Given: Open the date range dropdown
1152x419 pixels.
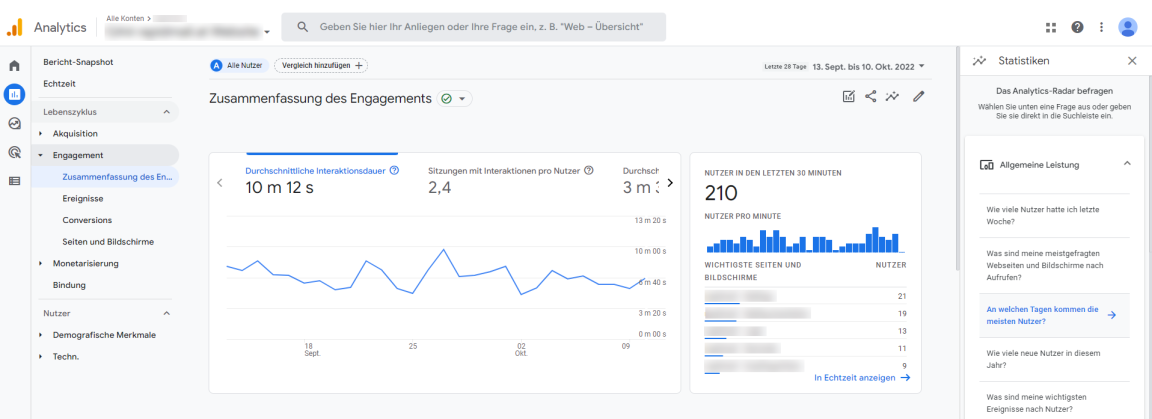Looking at the screenshot, I should pyautogui.click(x=868, y=66).
